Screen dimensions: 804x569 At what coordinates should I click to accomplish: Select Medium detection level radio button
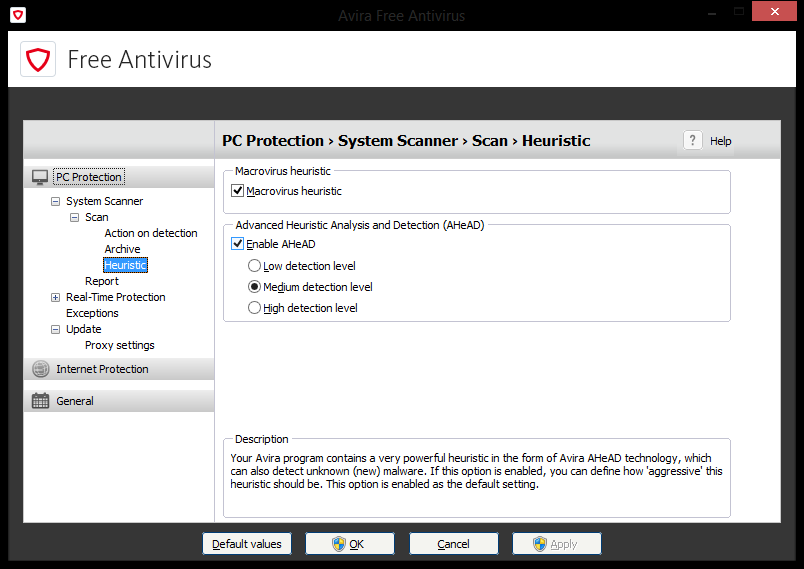[x=254, y=287]
